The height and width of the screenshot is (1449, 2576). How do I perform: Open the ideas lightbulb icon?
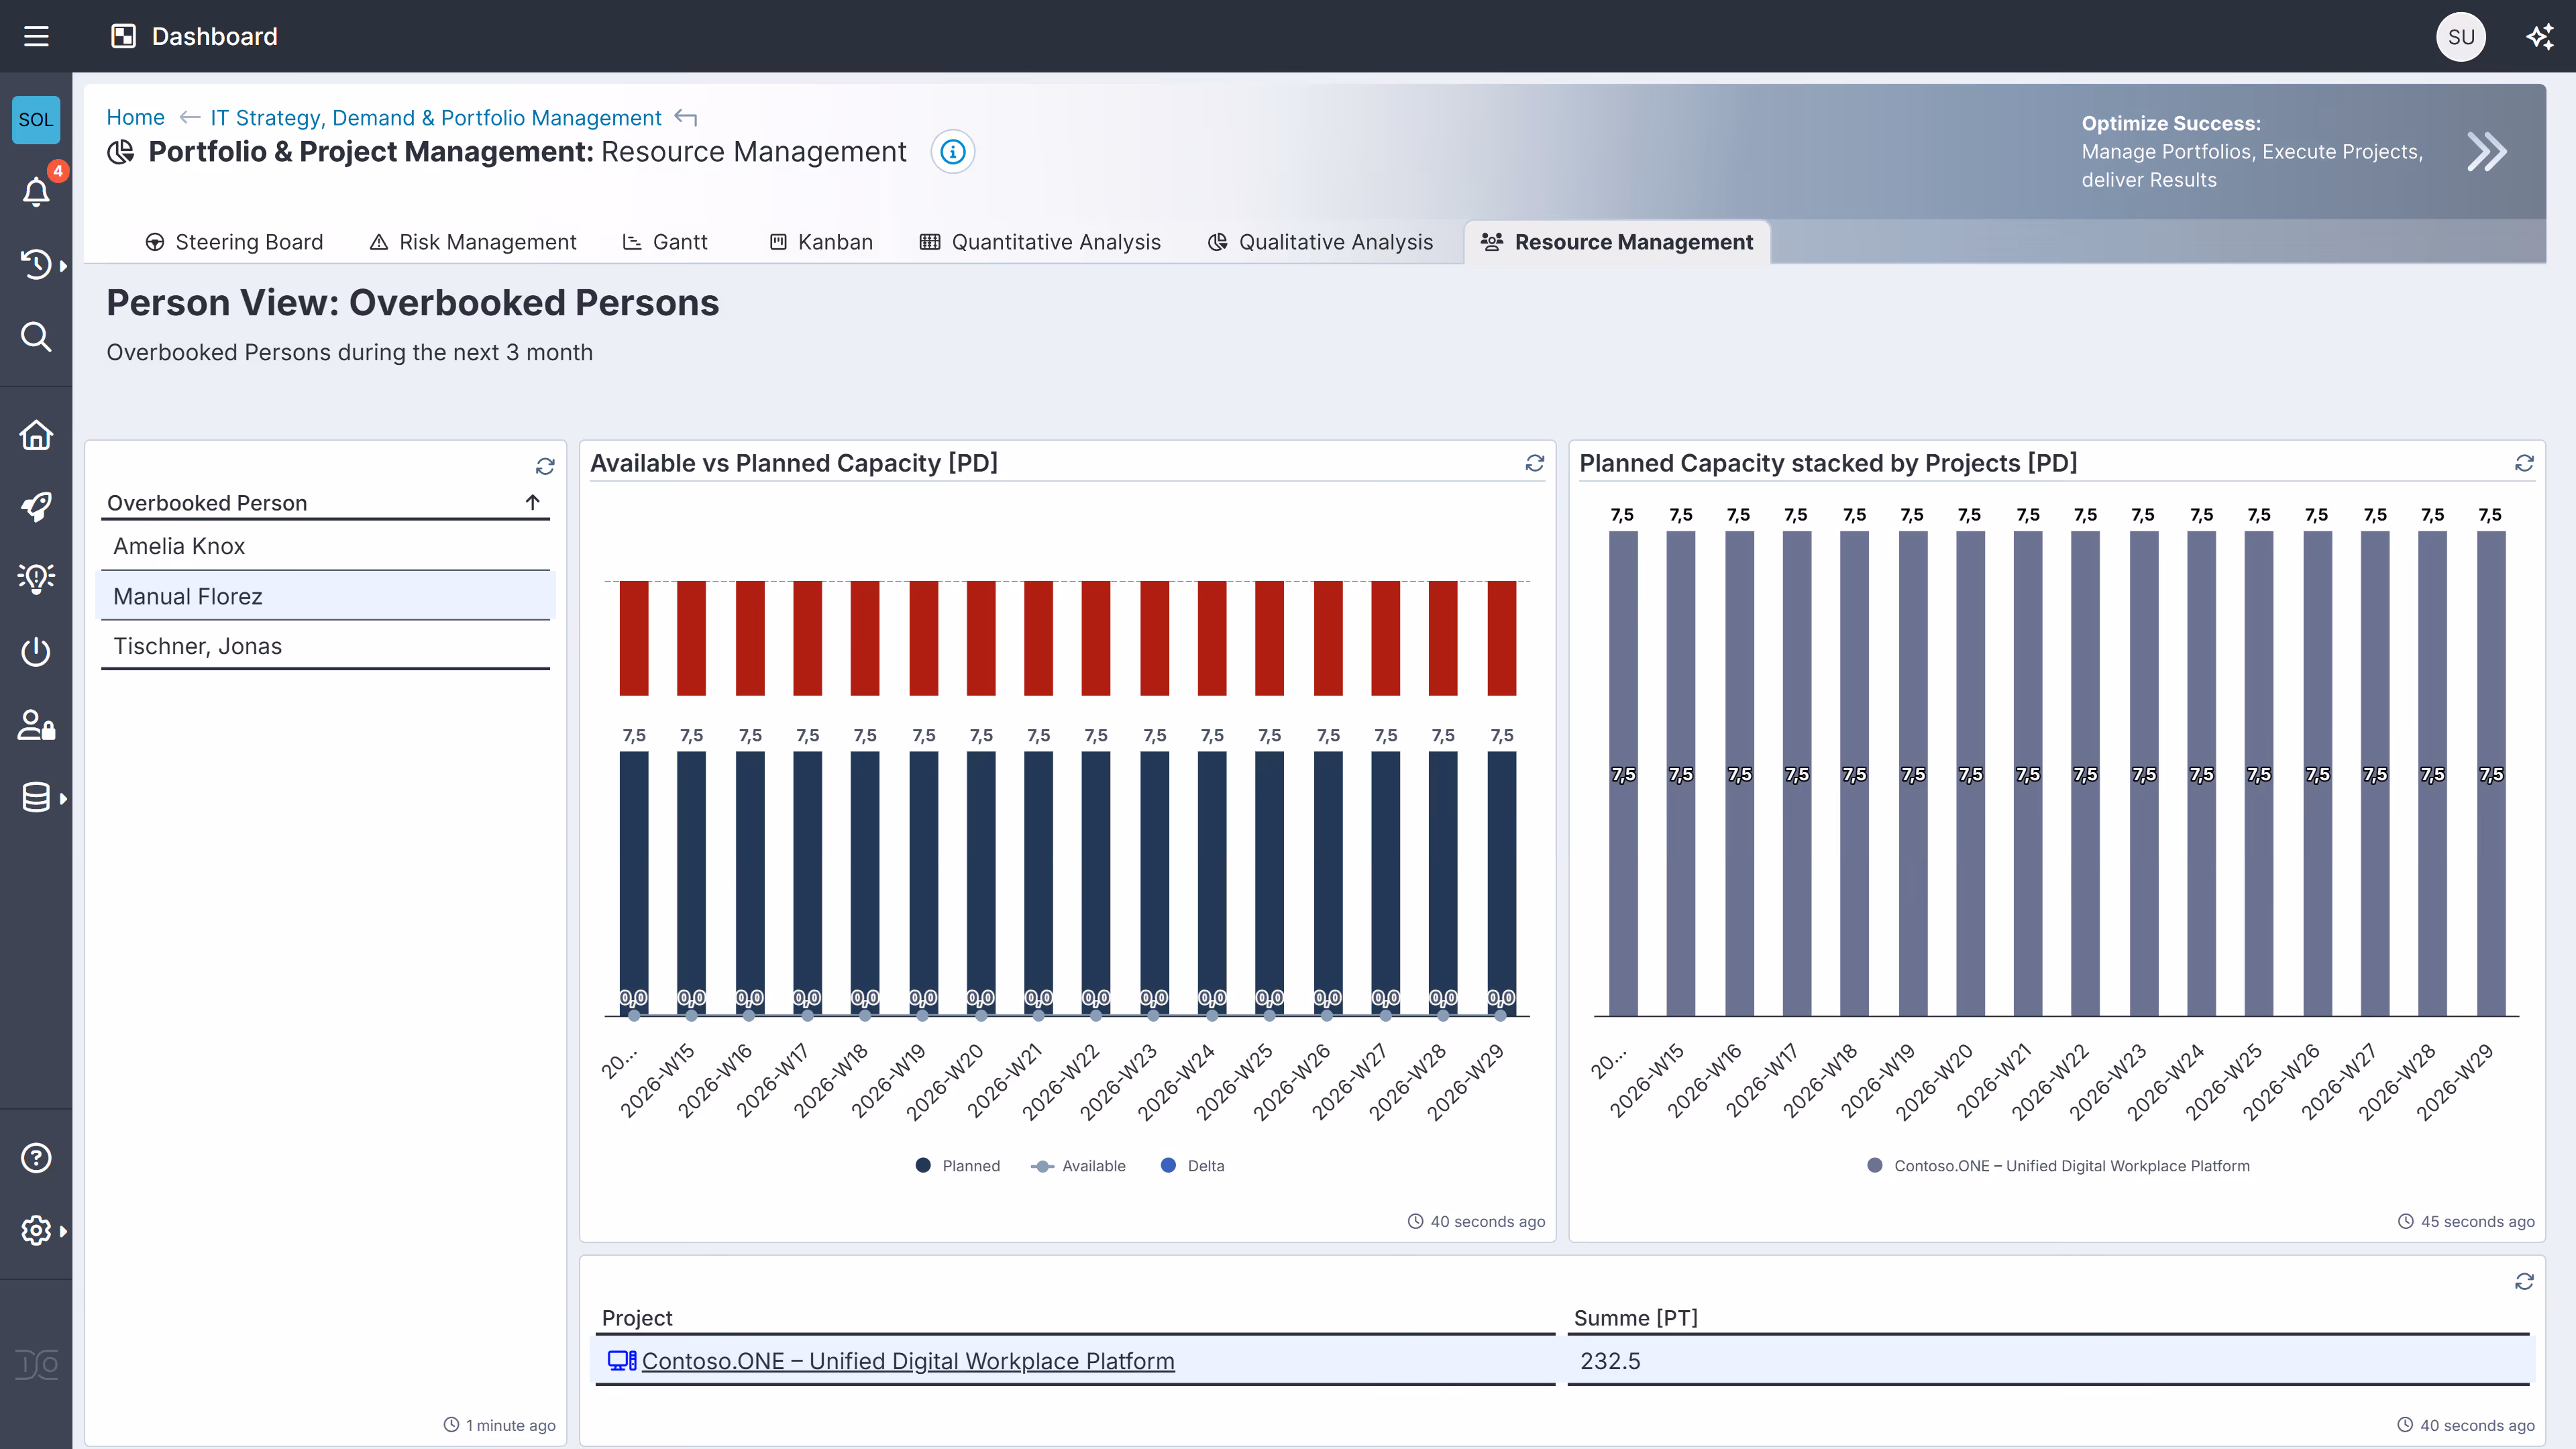(36, 578)
